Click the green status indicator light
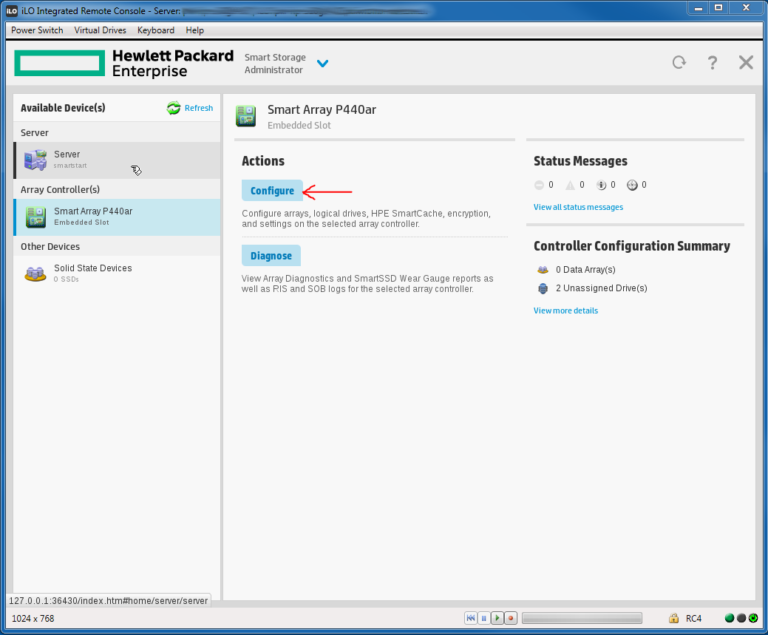The image size is (768, 635). pos(729,618)
